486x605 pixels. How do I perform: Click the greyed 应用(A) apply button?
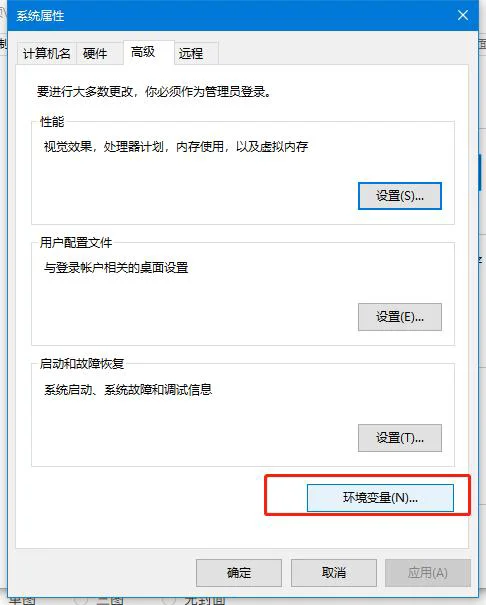(x=428, y=573)
